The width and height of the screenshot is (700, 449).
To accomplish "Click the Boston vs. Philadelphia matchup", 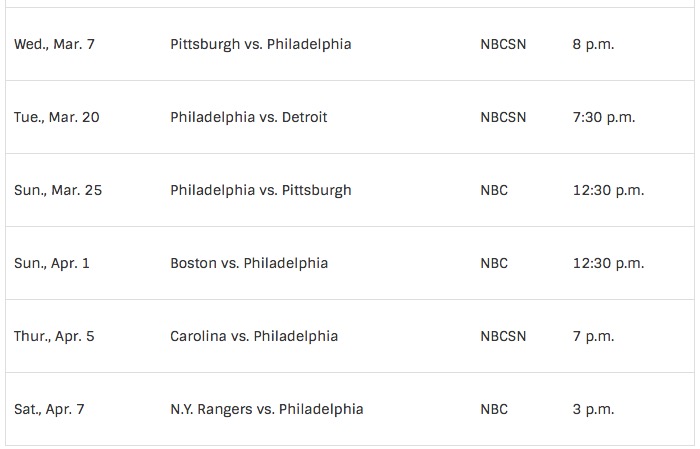I will click(248, 263).
